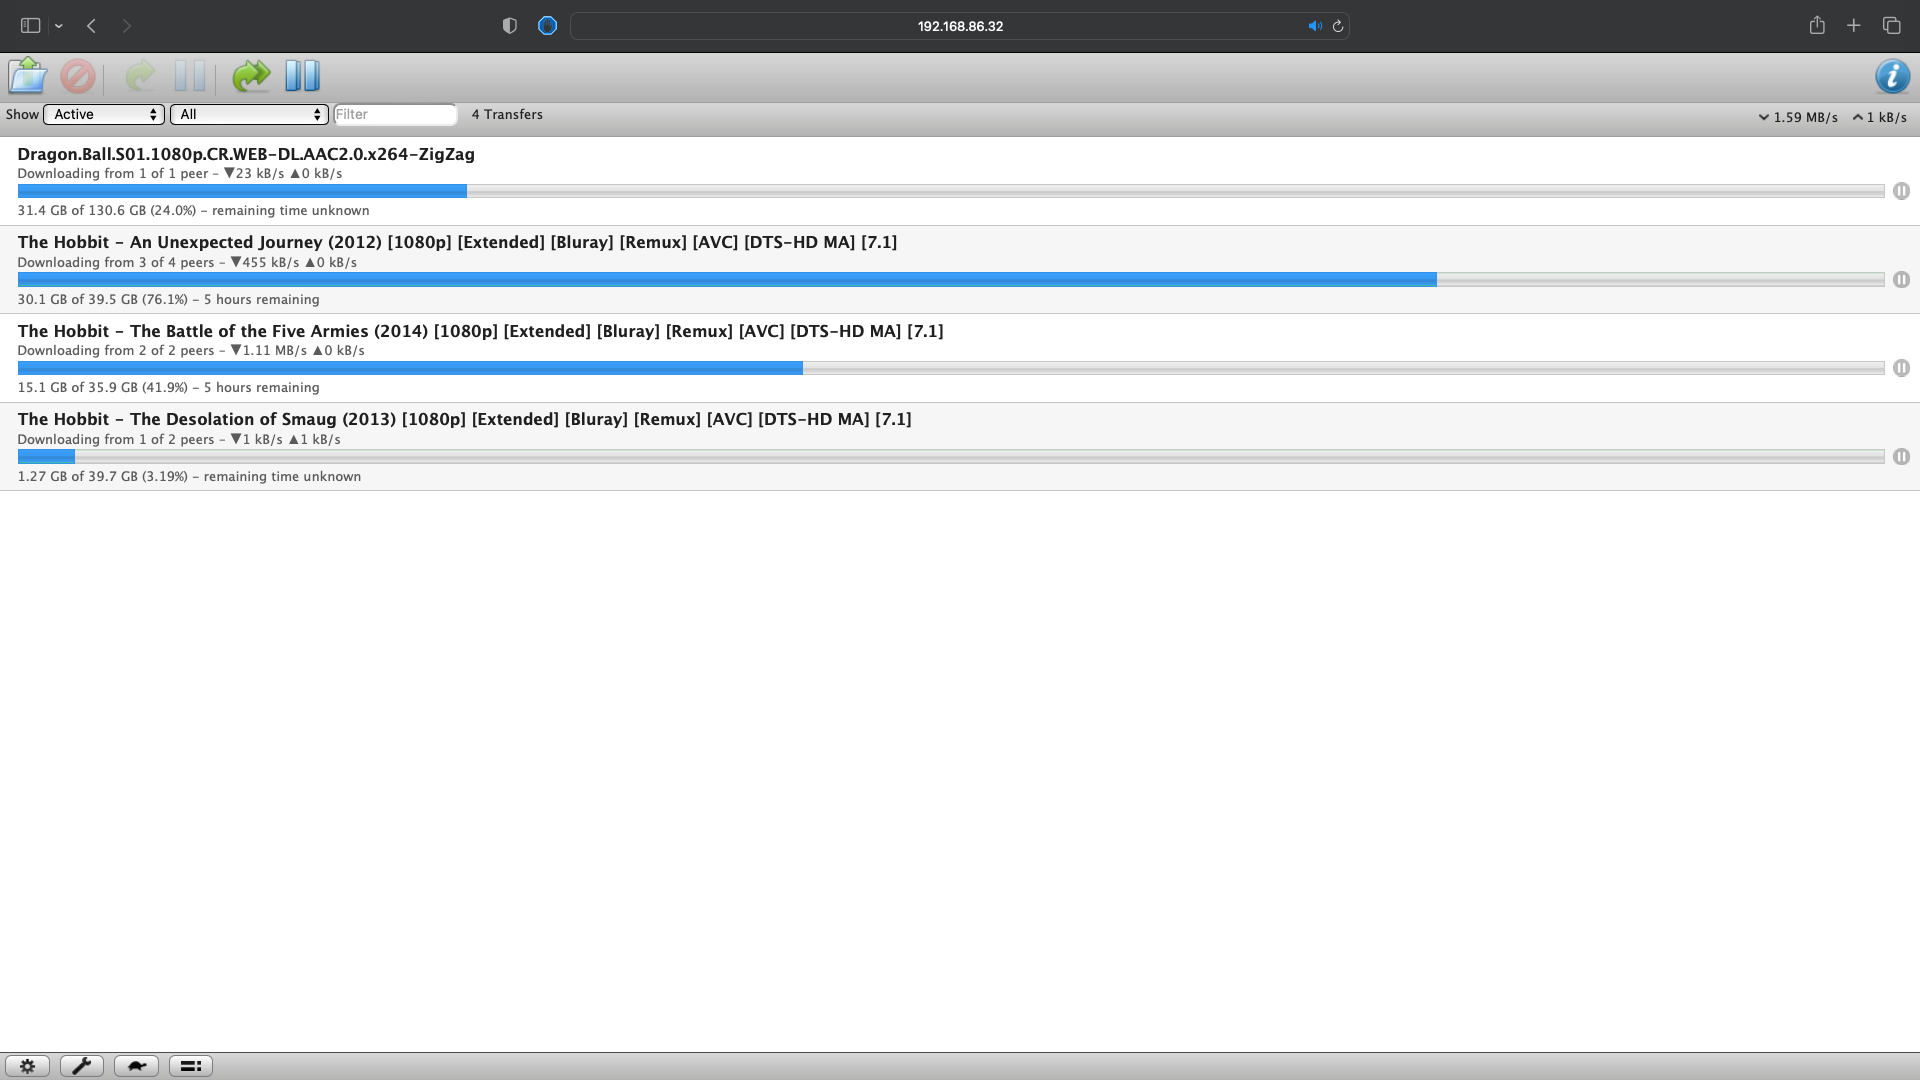The width and height of the screenshot is (1920, 1080).
Task: Select The Desolation of Smaug title
Action: tap(464, 419)
